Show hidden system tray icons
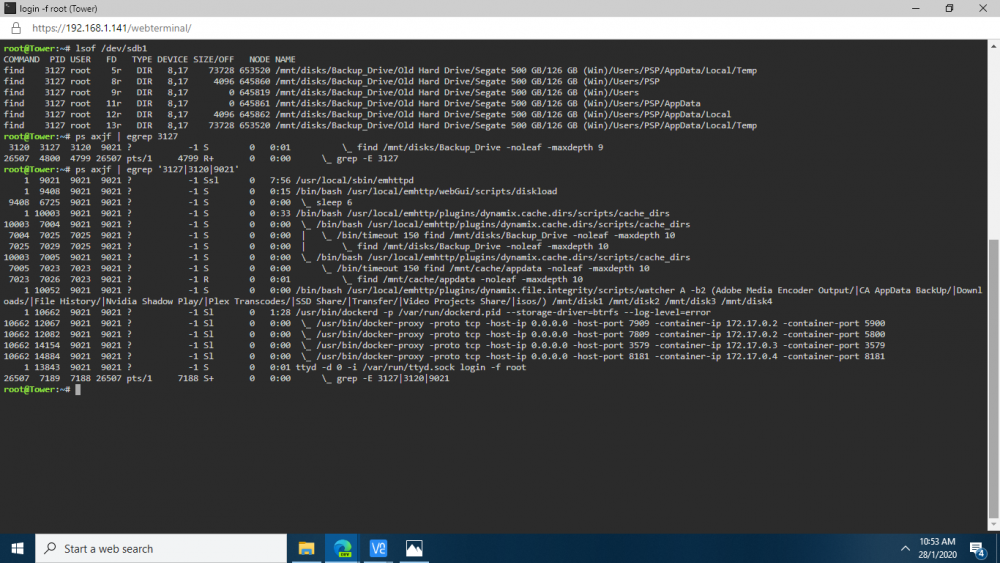Screen dimensions: 1000x563 [x=905, y=548]
